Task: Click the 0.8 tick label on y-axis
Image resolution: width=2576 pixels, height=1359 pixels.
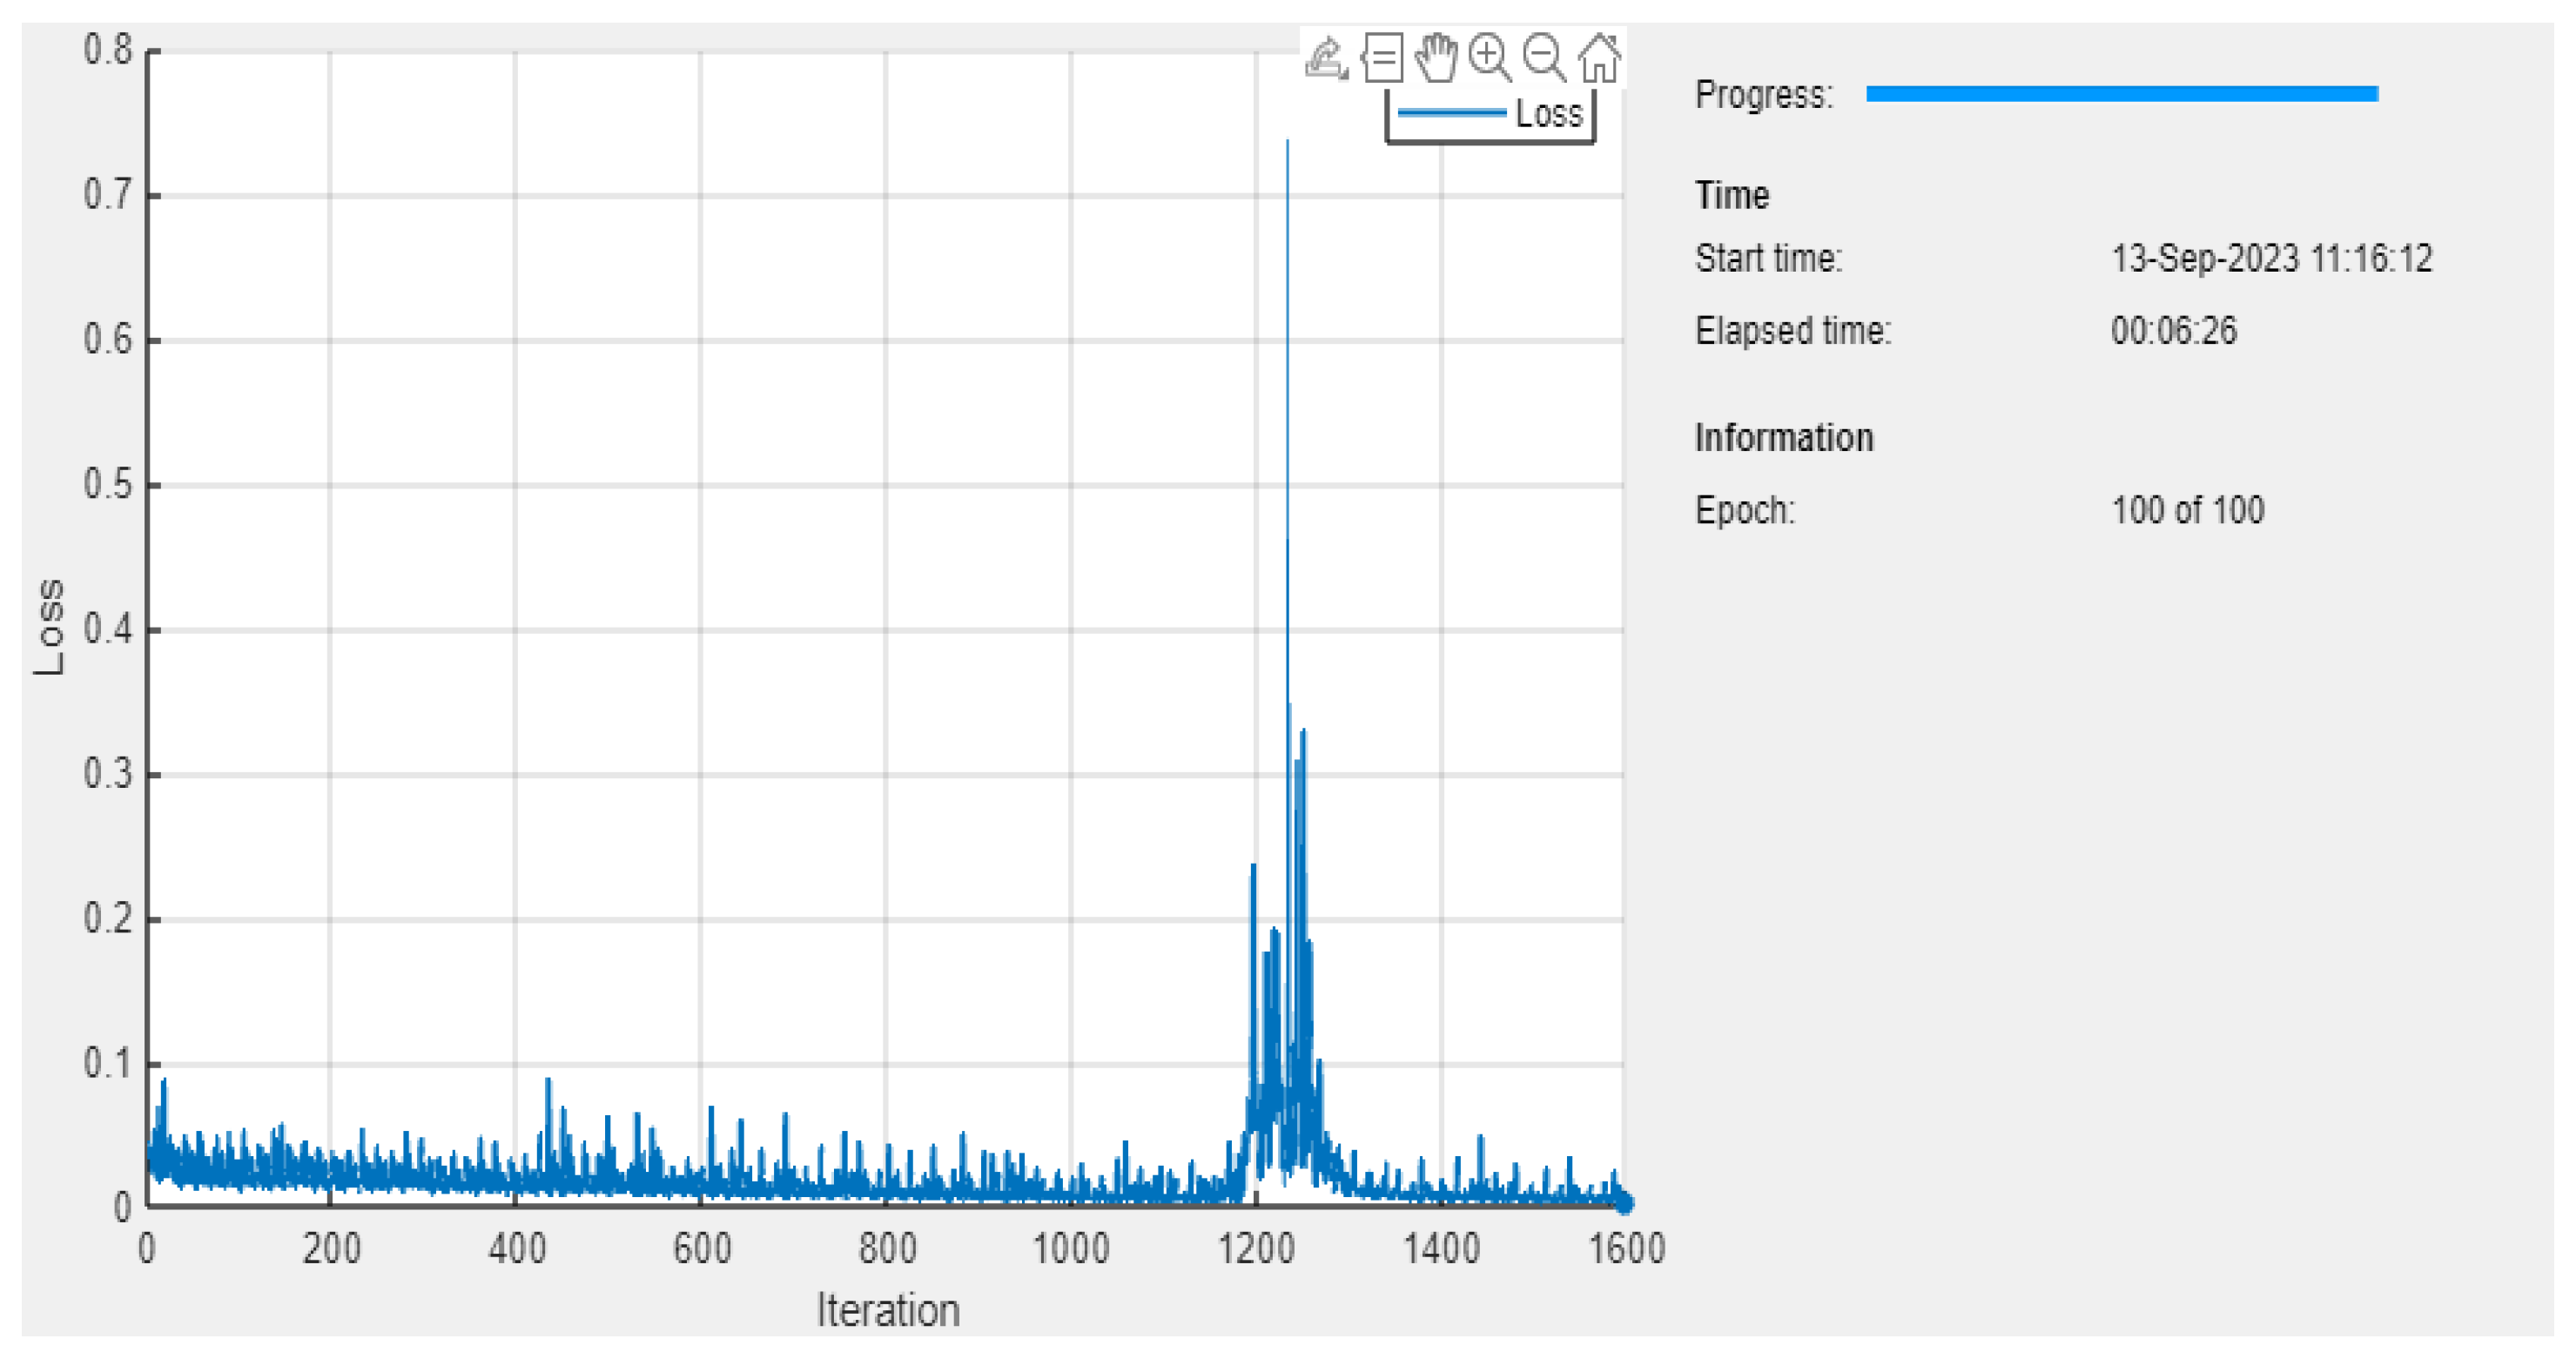Action: point(107,49)
